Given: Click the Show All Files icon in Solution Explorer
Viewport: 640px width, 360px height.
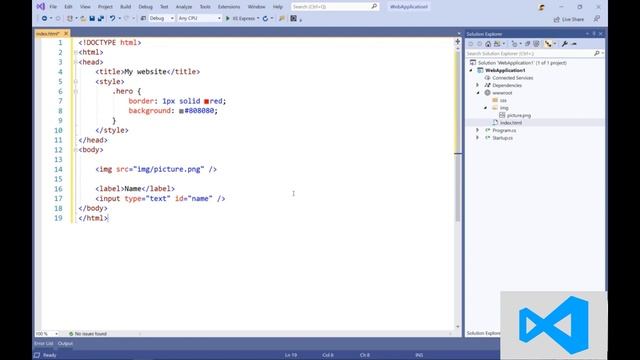Looking at the screenshot, I should (x=536, y=44).
